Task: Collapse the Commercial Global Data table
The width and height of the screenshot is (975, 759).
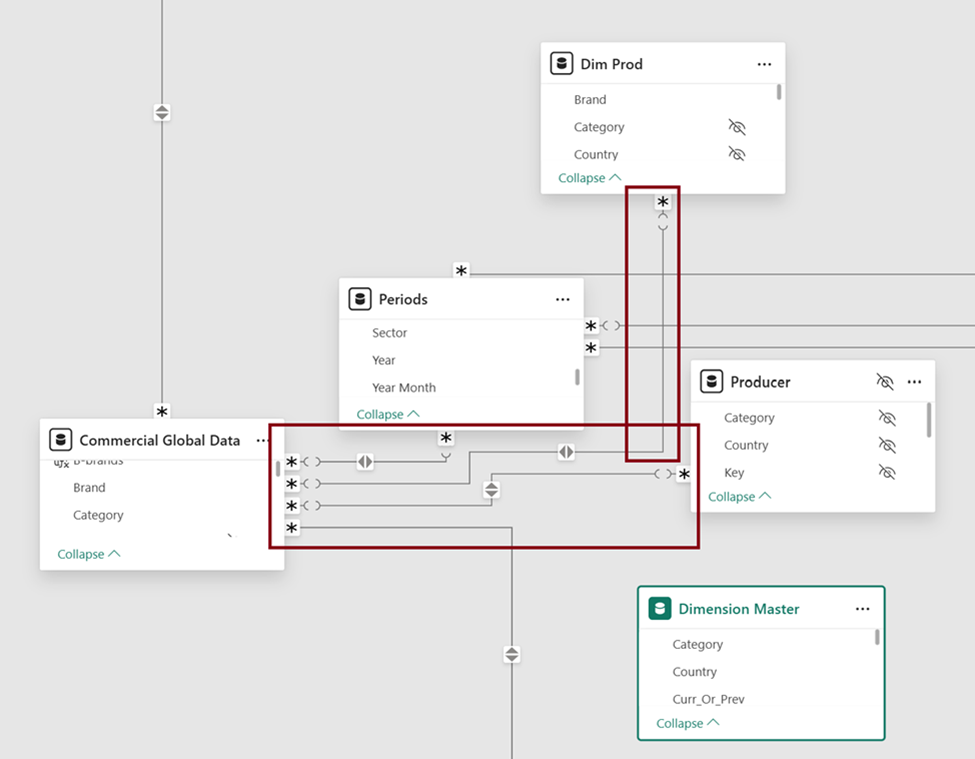Action: tap(88, 554)
